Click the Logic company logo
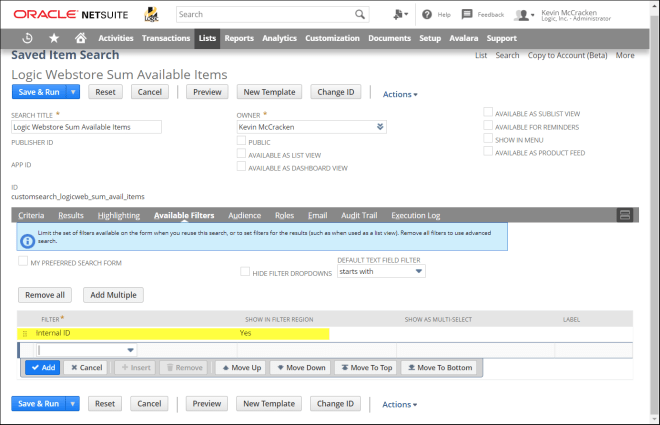The width and height of the screenshot is (660, 425). pos(152,14)
